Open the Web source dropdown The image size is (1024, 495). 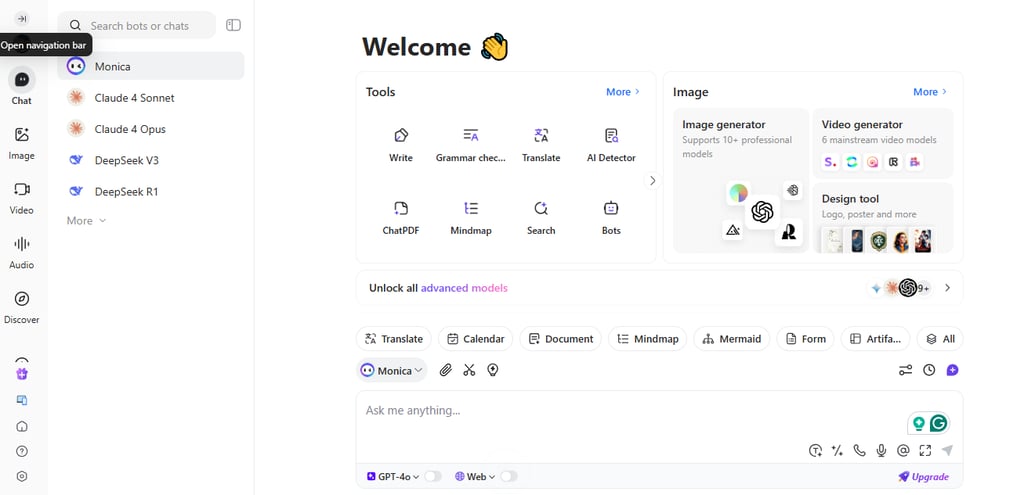point(475,477)
